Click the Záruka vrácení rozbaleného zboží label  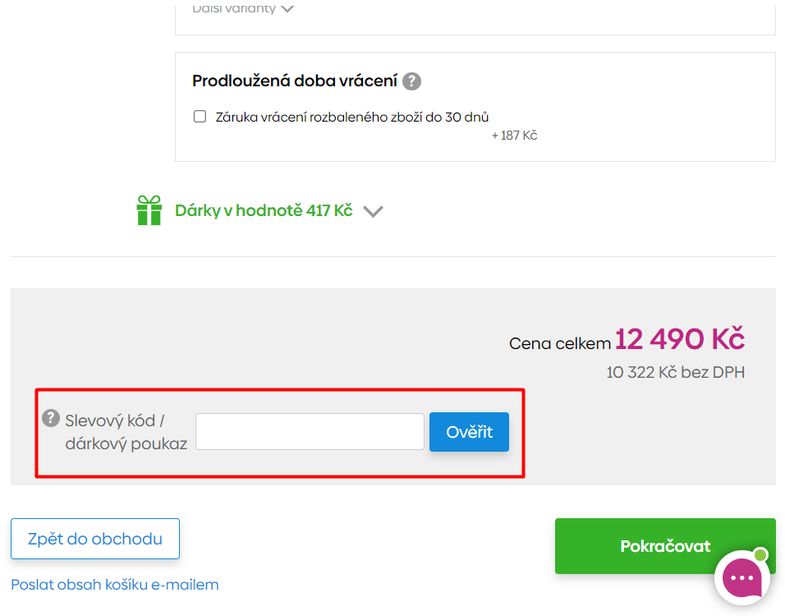pos(352,117)
